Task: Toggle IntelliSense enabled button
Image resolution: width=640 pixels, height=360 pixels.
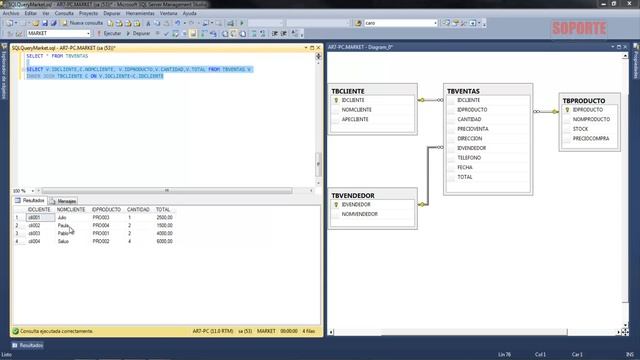Action: point(193,33)
